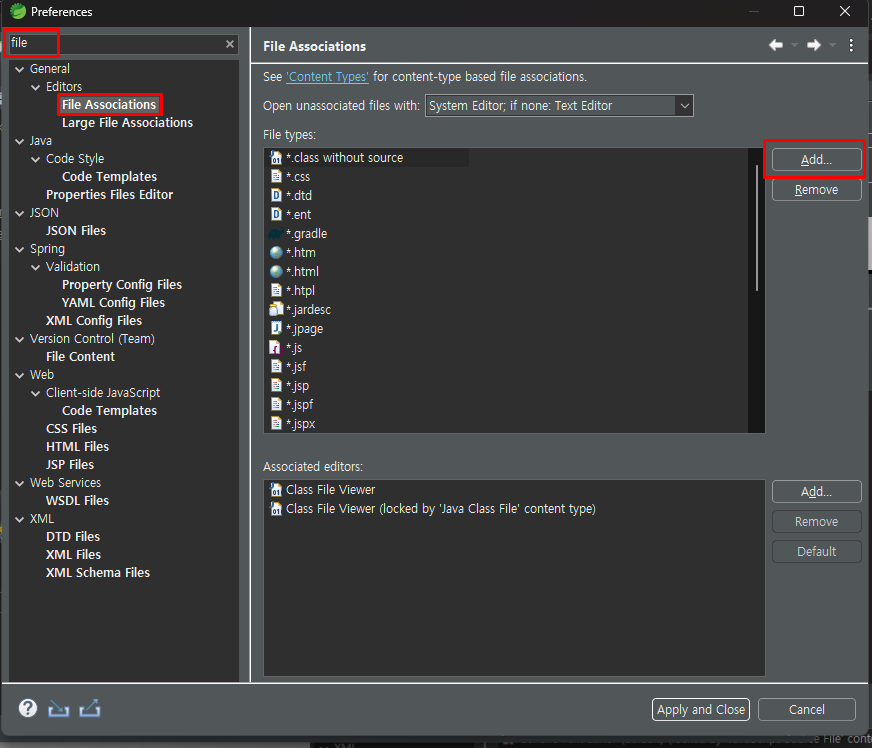
Task: Collapse the Client-side JavaScript node
Action: (36, 393)
